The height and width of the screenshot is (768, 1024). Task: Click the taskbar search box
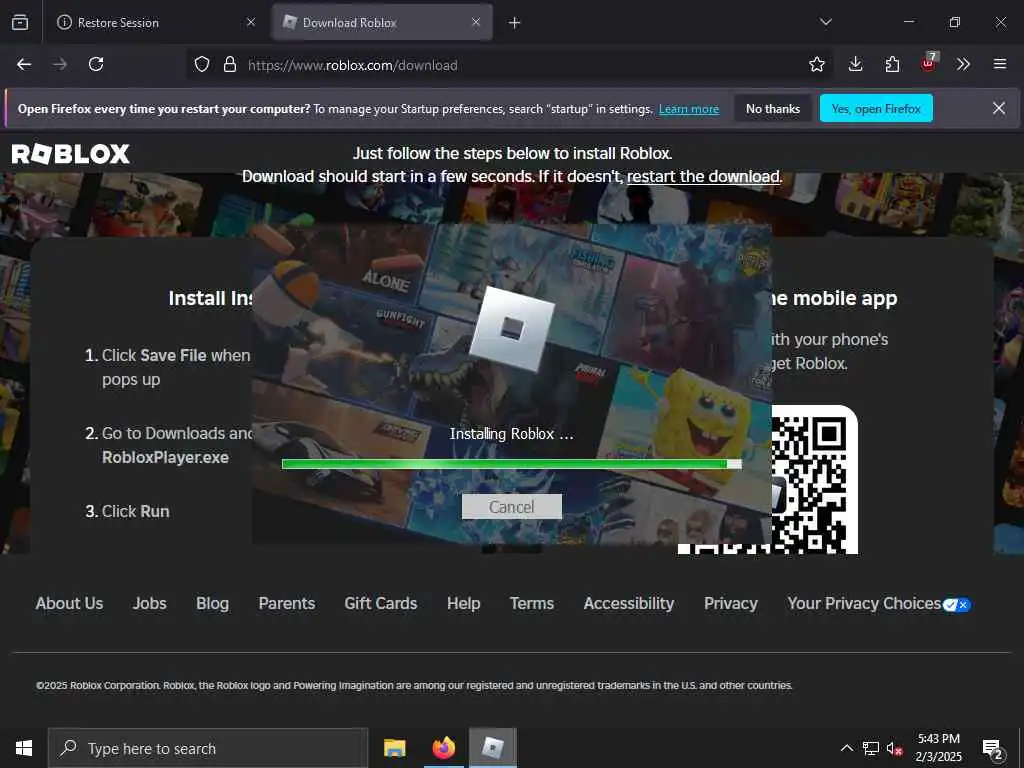(208, 748)
